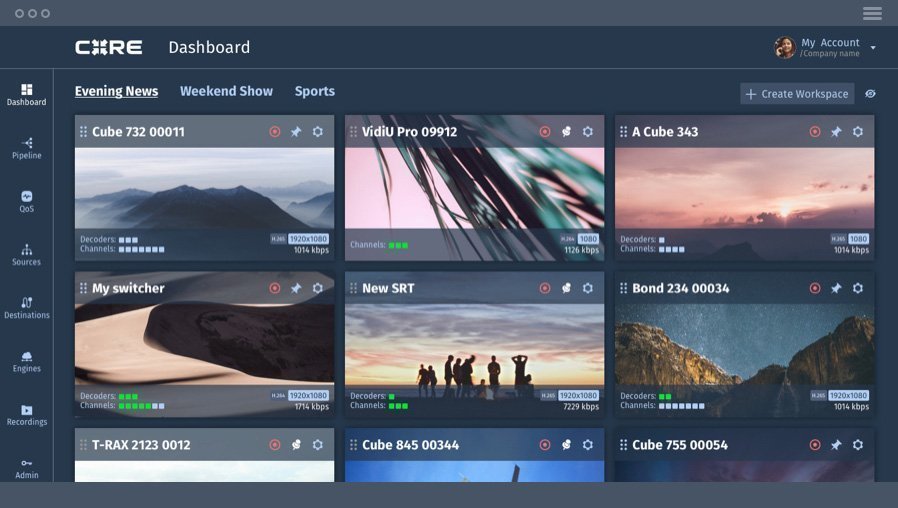Viewport: 898px width, 508px height.
Task: Open settings gear for Bond 234 00034
Action: pyautogui.click(x=858, y=288)
